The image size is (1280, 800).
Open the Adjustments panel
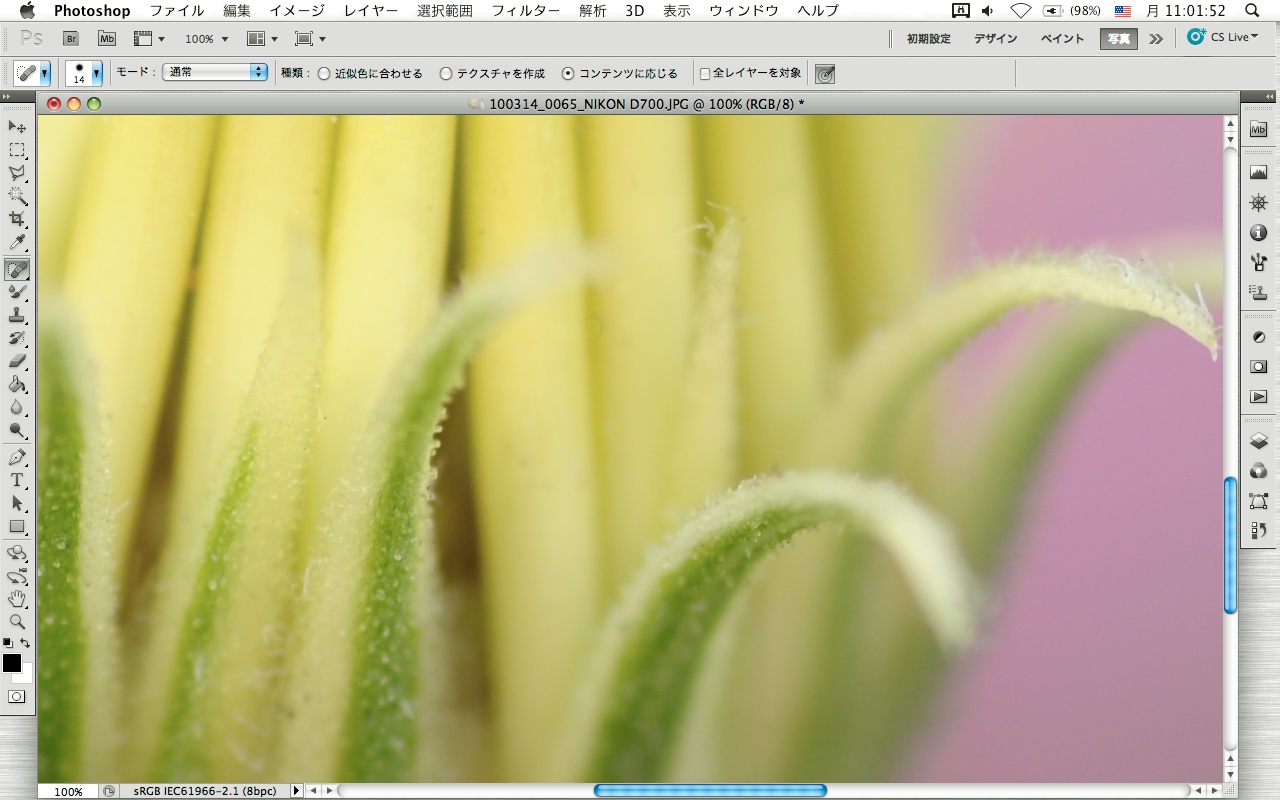pos(1259,337)
